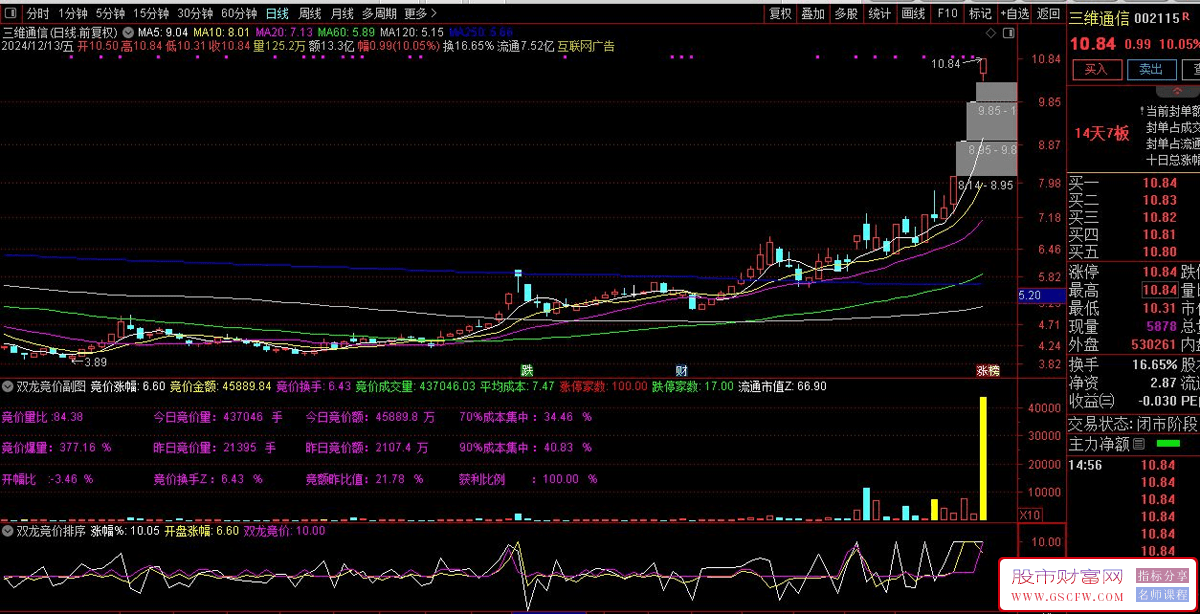Click the R badge beside 002115
Image resolution: width=1200 pixels, height=614 pixels.
pyautogui.click(x=1186, y=18)
